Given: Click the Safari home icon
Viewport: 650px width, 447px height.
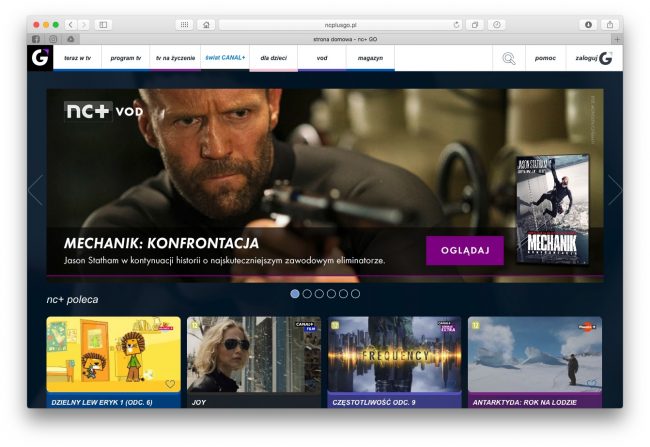Looking at the screenshot, I should [206, 25].
